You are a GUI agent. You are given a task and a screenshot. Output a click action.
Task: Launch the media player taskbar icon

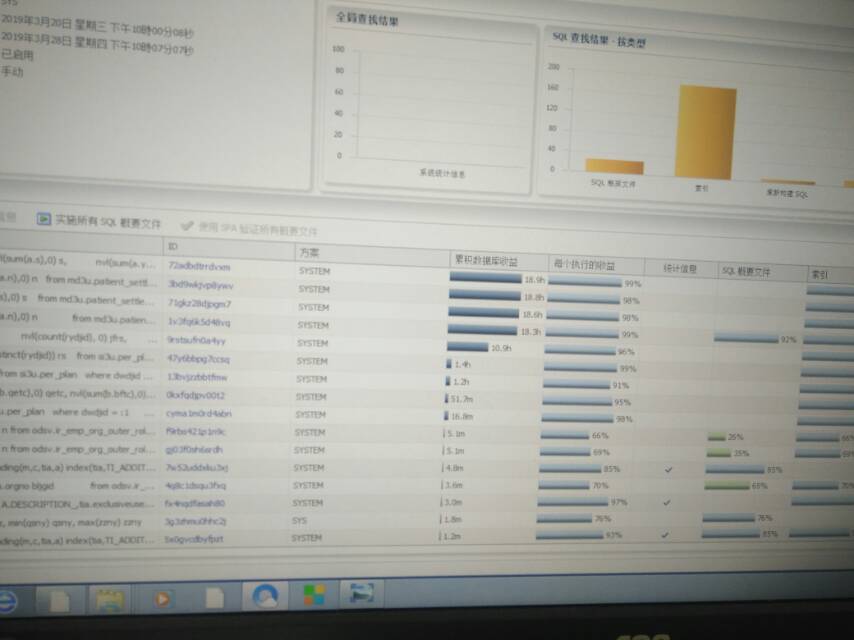click(x=161, y=598)
